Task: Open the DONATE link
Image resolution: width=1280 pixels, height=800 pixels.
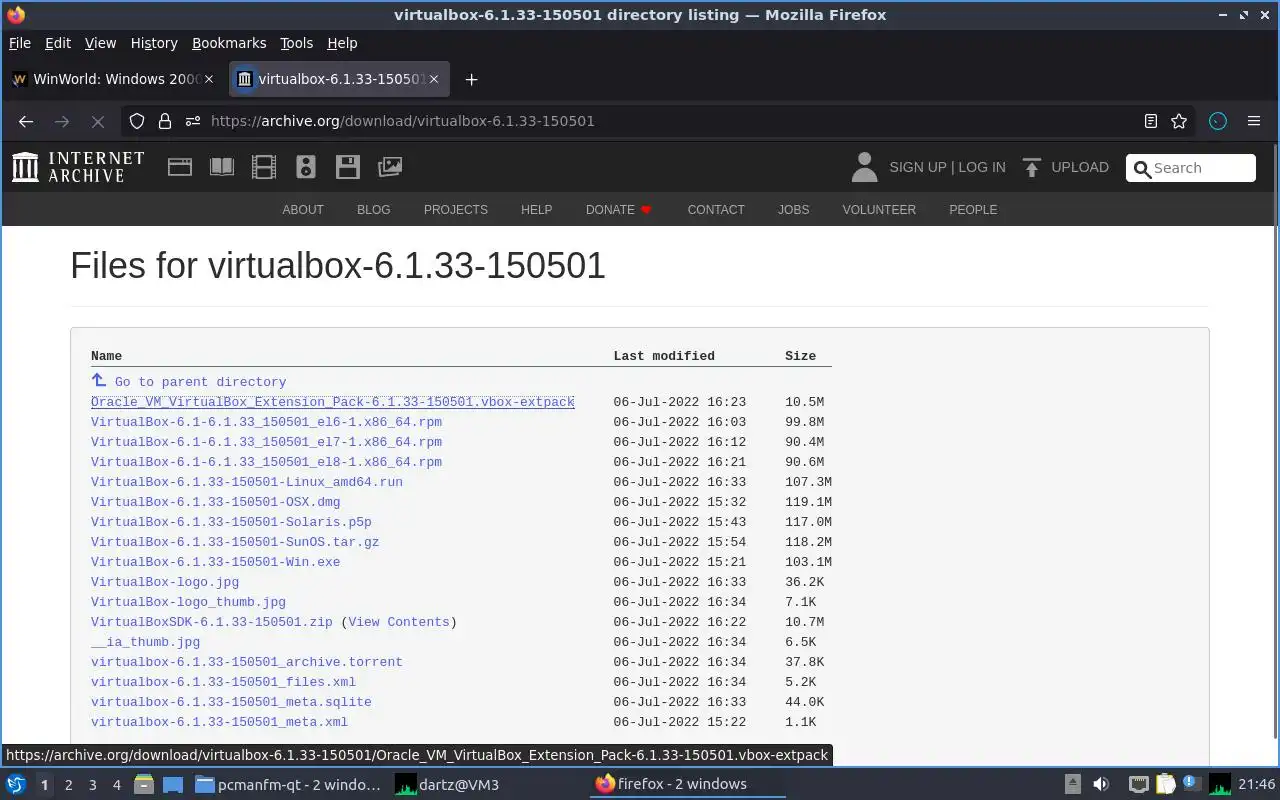Action: [619, 210]
